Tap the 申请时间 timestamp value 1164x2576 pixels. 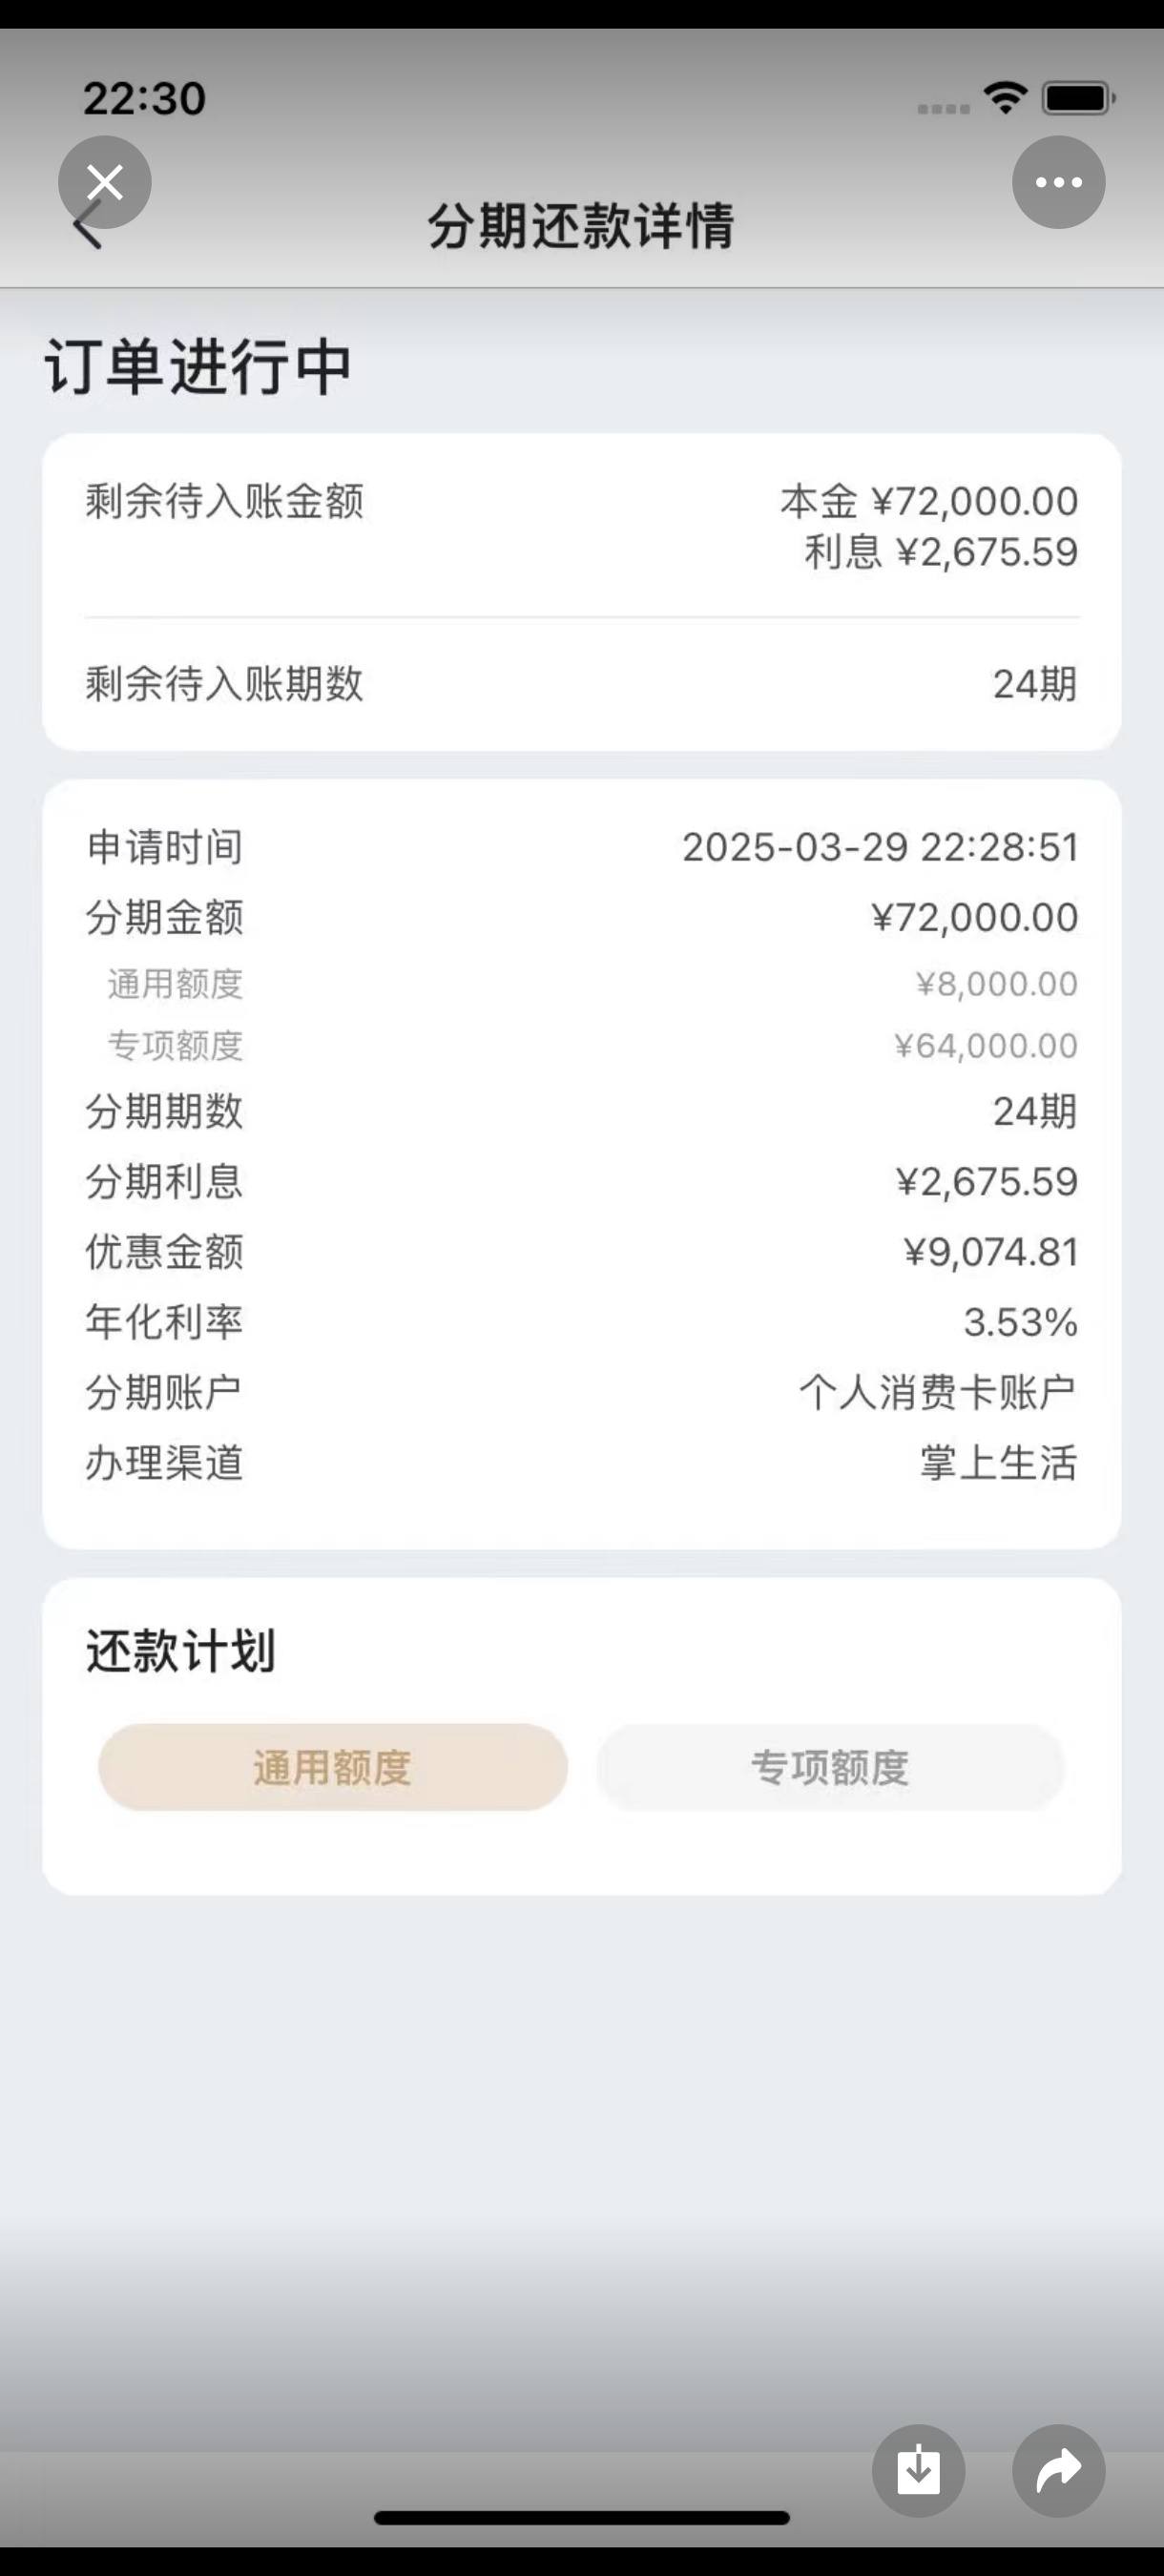[881, 847]
